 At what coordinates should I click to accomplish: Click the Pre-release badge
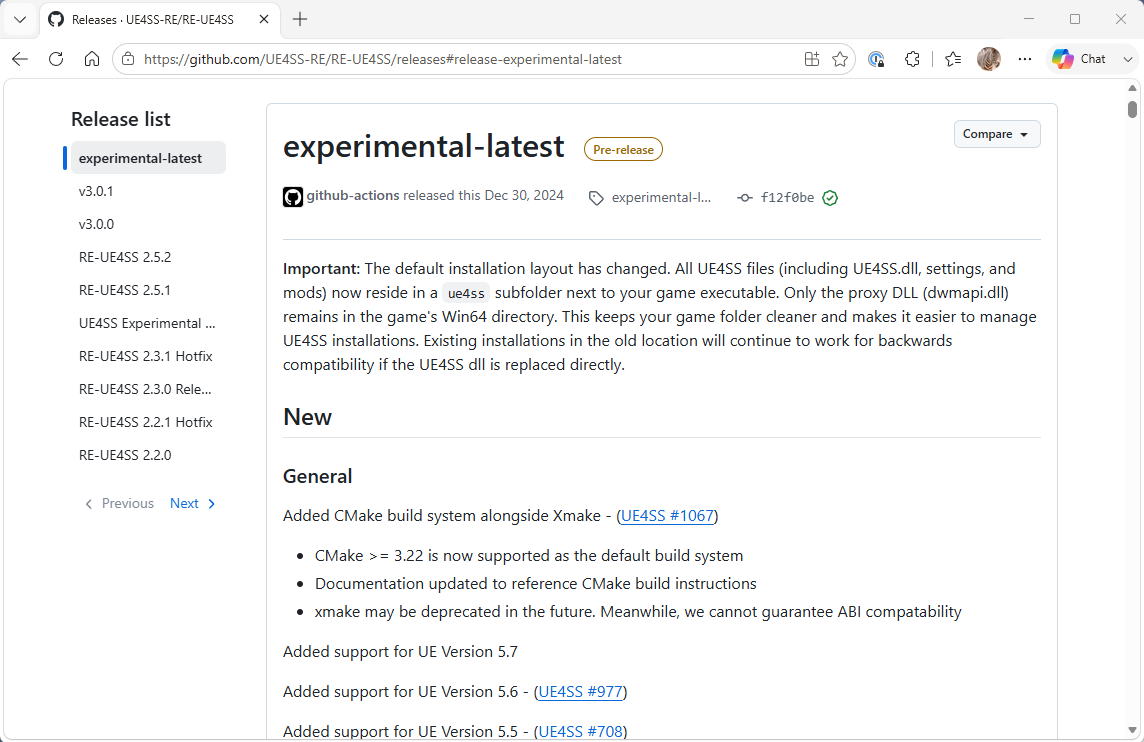point(623,150)
